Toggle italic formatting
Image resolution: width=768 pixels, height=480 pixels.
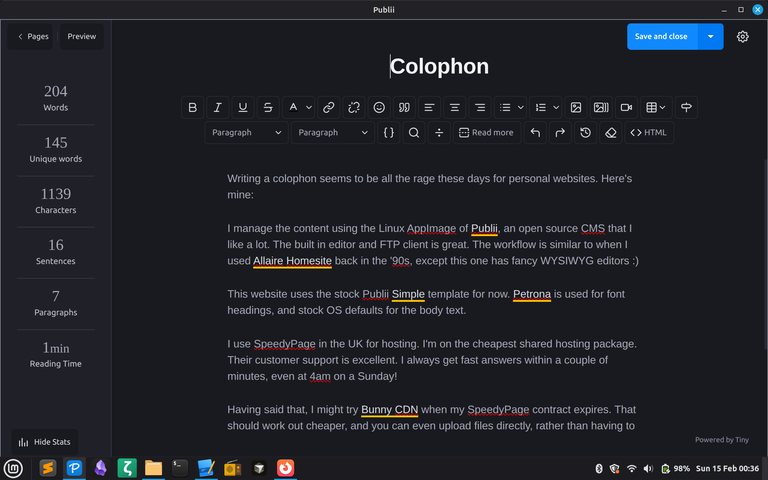tap(217, 107)
